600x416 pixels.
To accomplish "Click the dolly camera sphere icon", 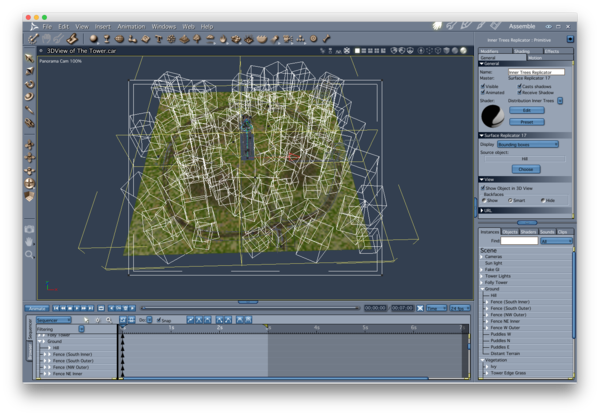I will click(29, 183).
